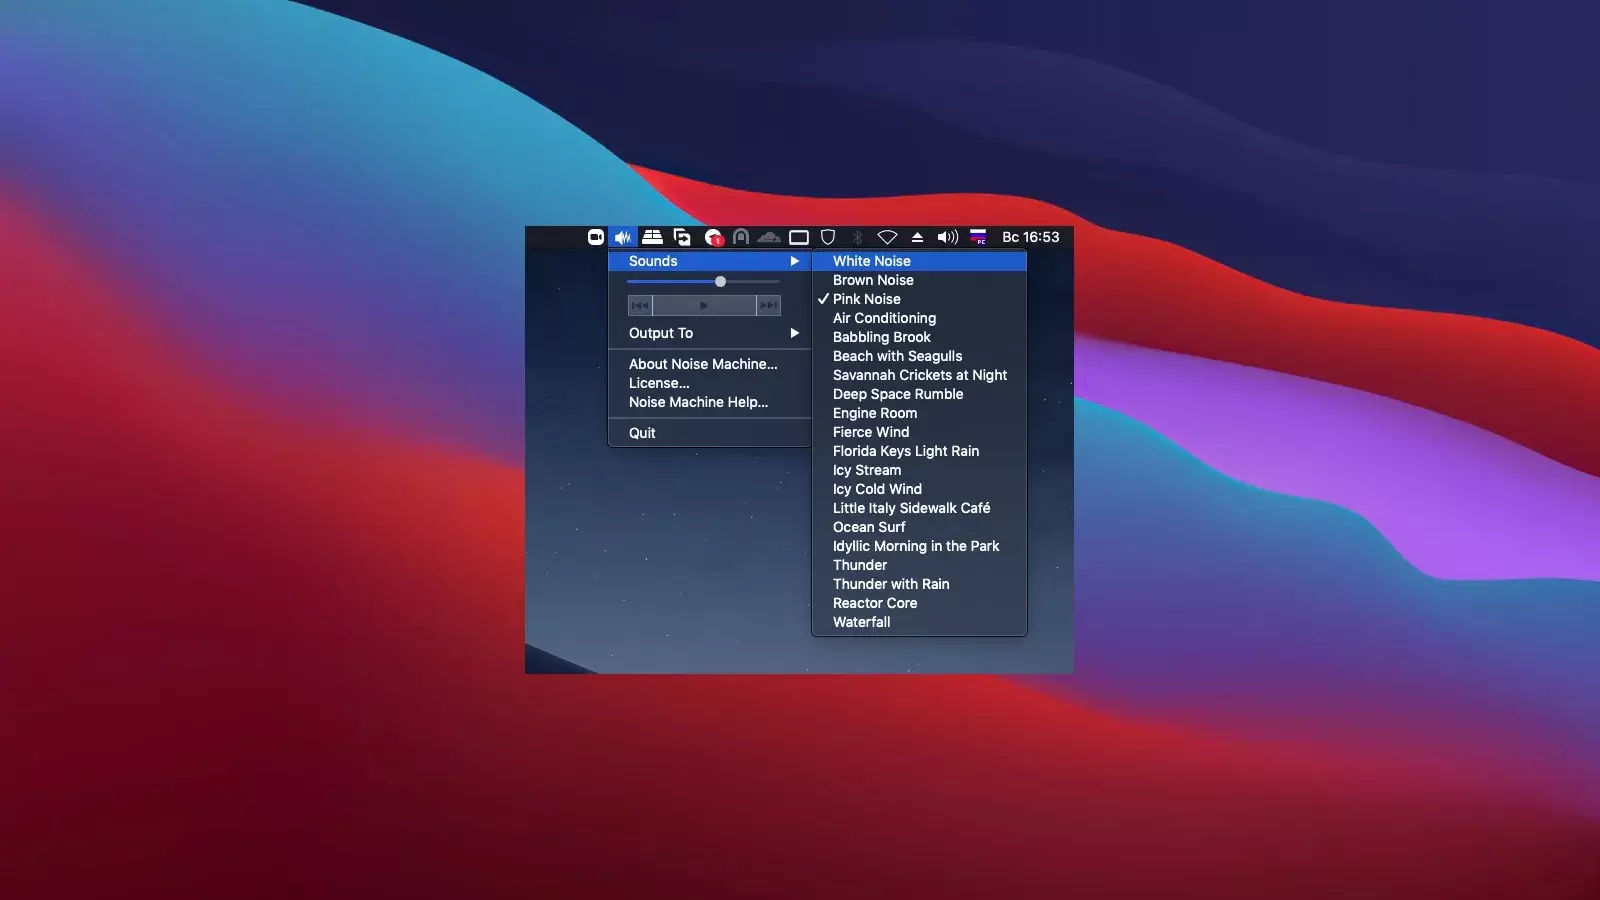The width and height of the screenshot is (1600, 900).
Task: Open the Zoom camera menu bar icon
Action: (x=596, y=237)
